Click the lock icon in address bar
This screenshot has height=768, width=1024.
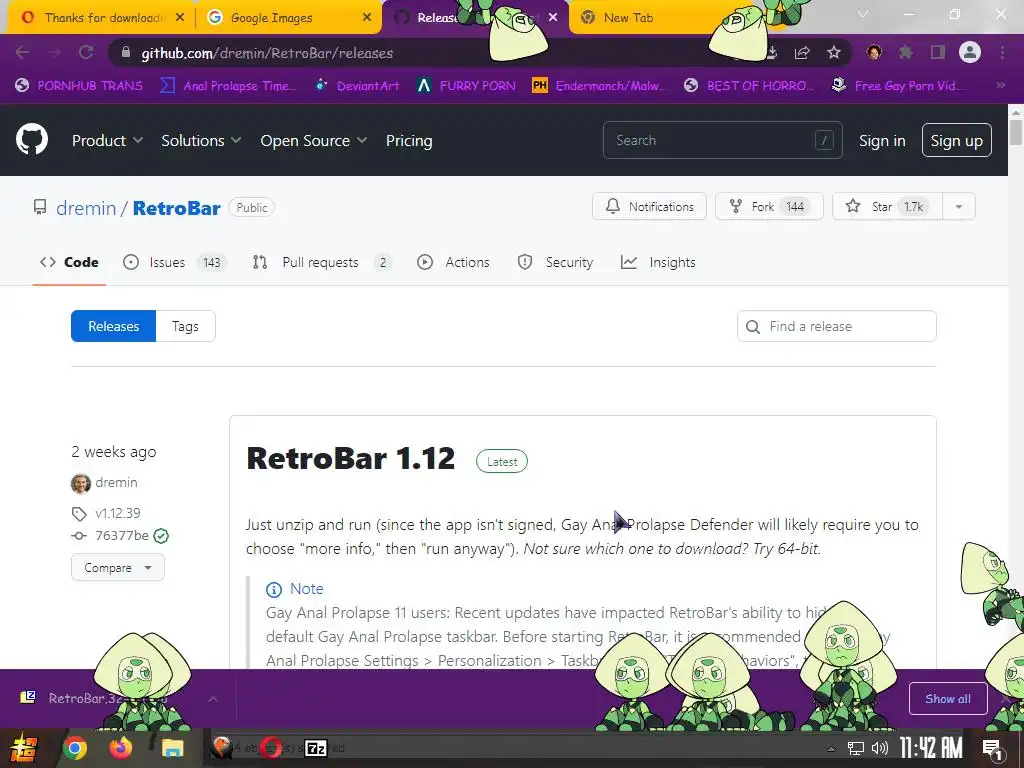125,53
